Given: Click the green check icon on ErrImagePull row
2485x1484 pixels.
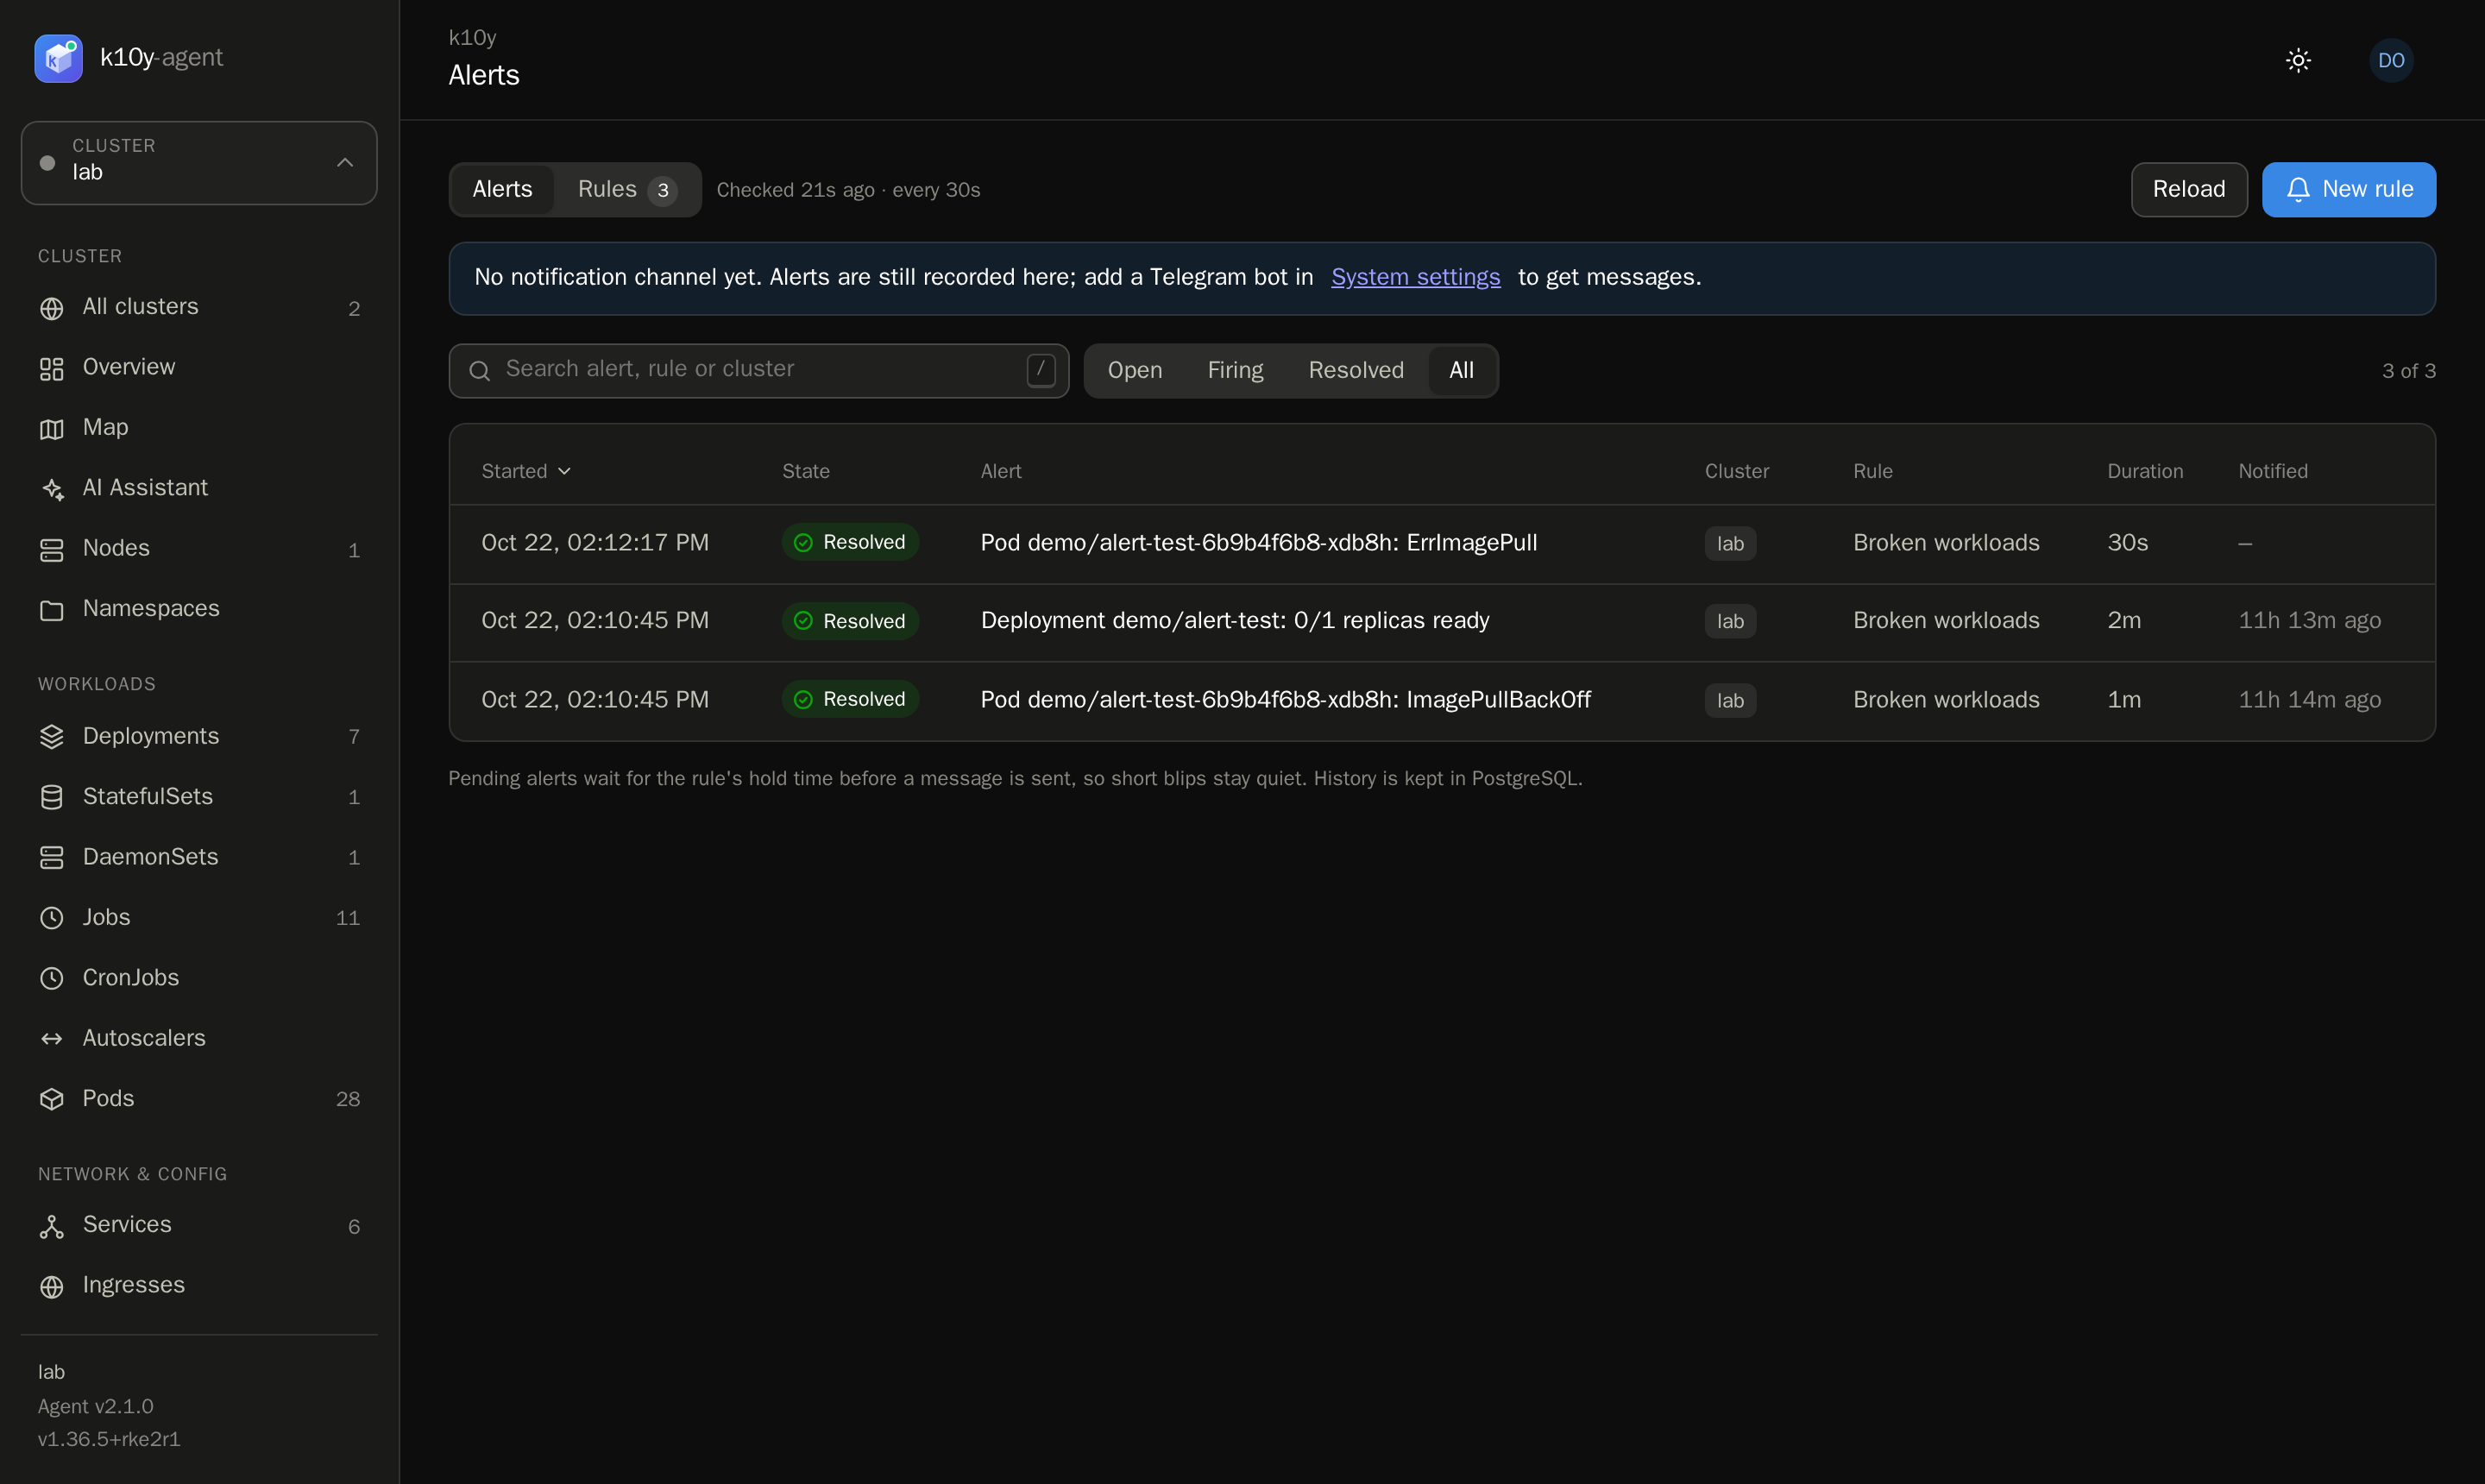Looking at the screenshot, I should pyautogui.click(x=803, y=542).
